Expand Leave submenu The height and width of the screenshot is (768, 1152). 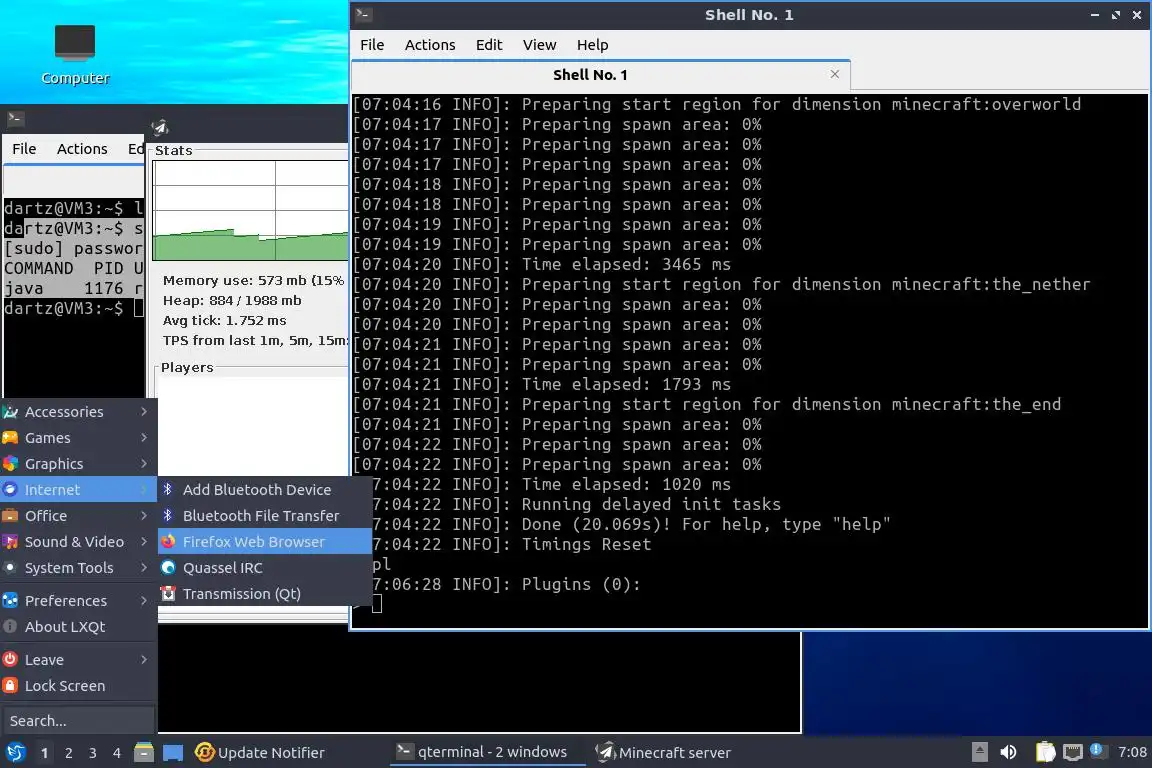[x=78, y=660]
